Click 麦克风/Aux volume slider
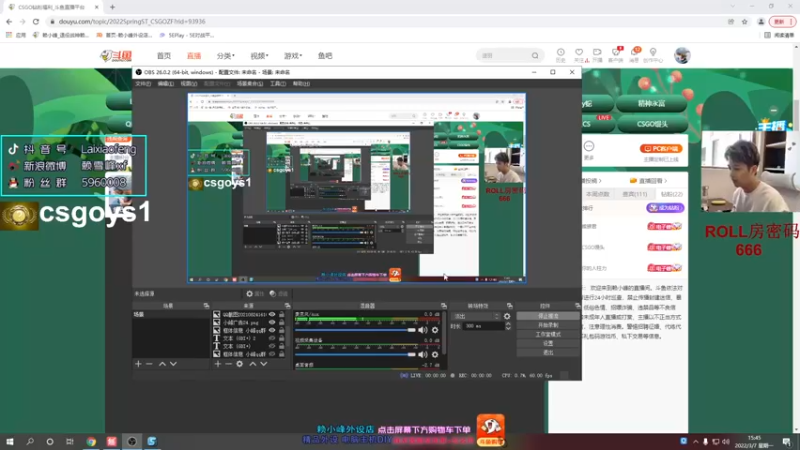 [x=355, y=330]
